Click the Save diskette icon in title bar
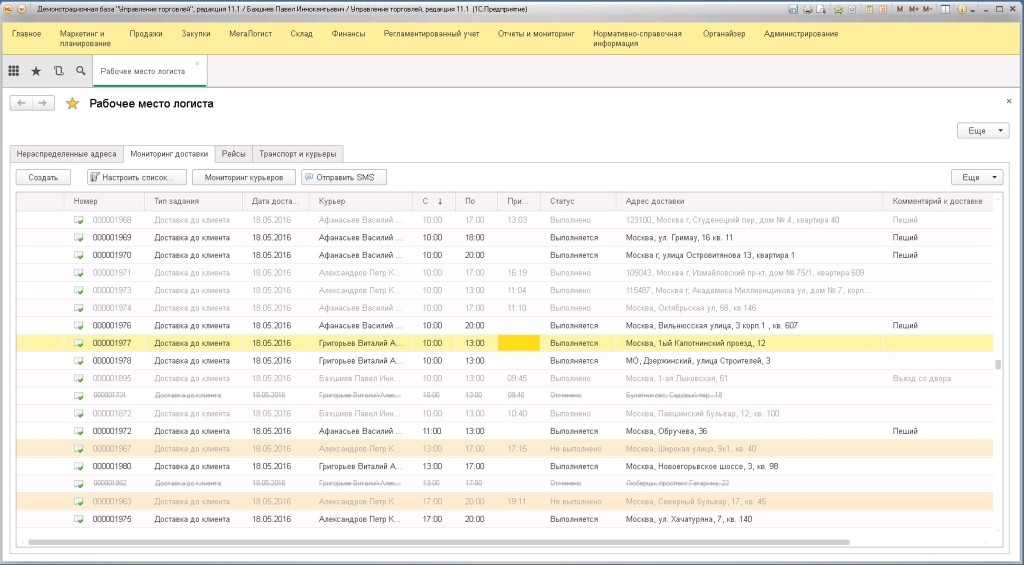Viewport: 1024px width, 565px height. [793, 9]
